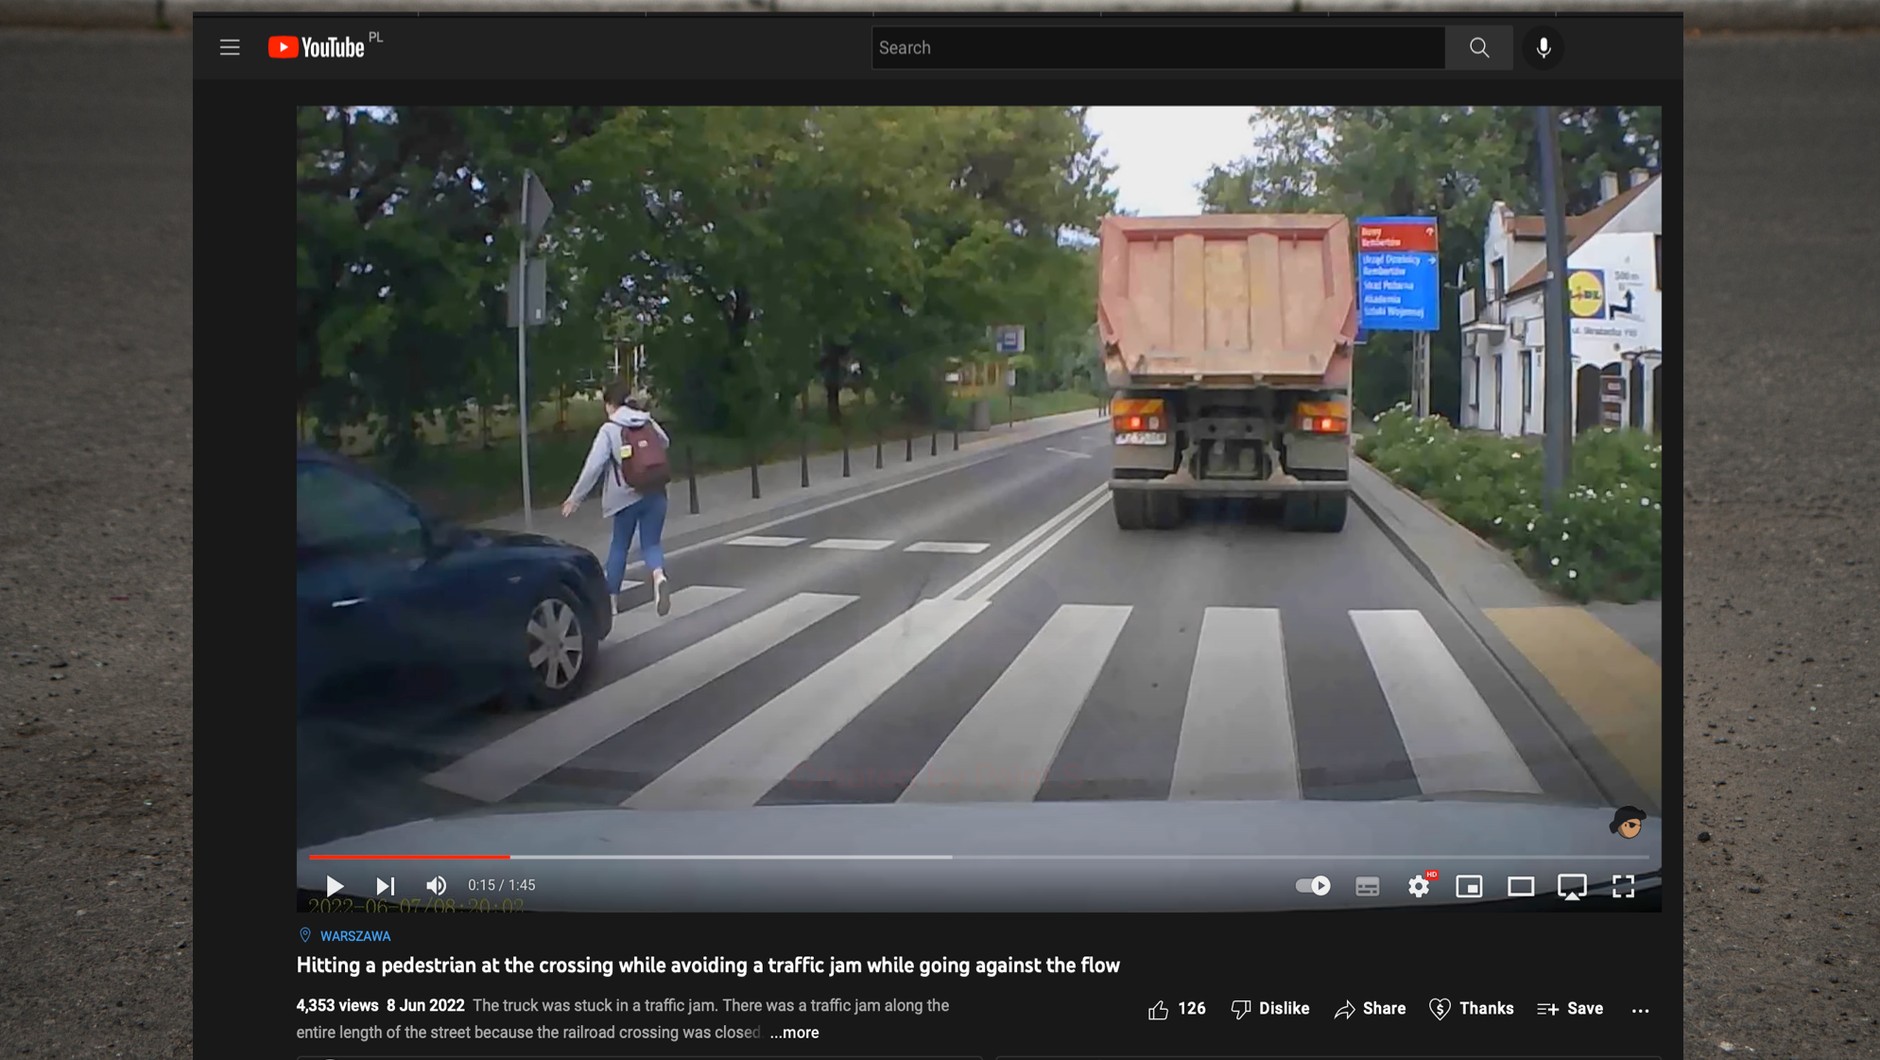Open the Share dialog
Viewport: 1880px width, 1060px height.
(1370, 1009)
